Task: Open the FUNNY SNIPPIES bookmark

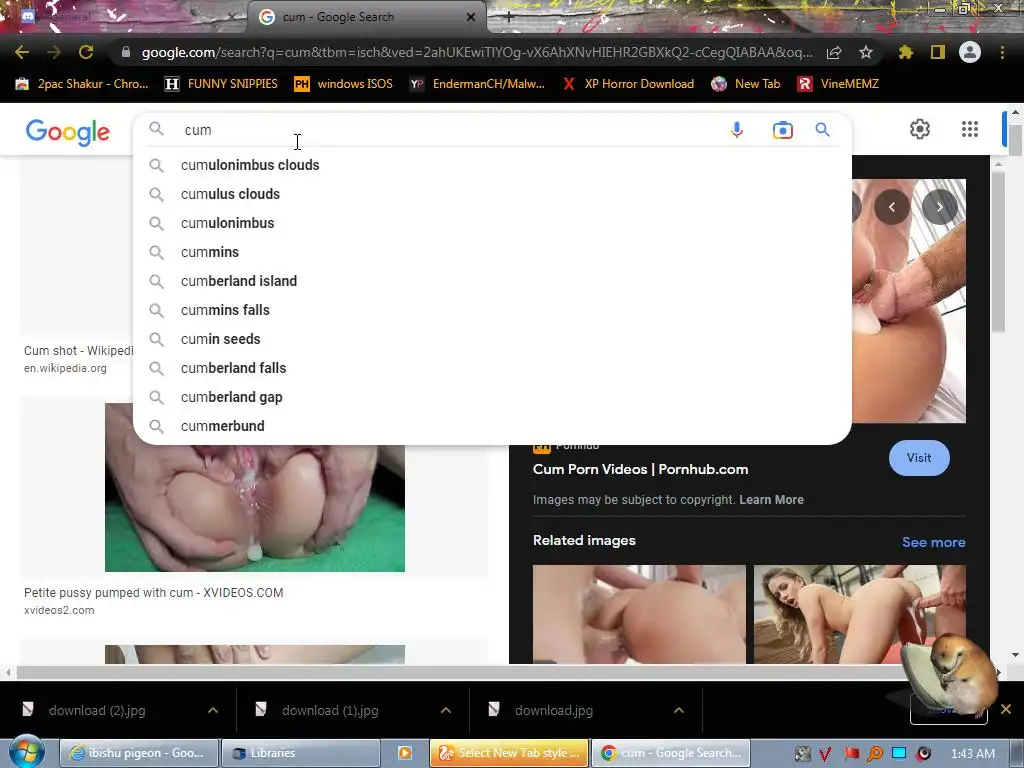Action: (x=221, y=84)
